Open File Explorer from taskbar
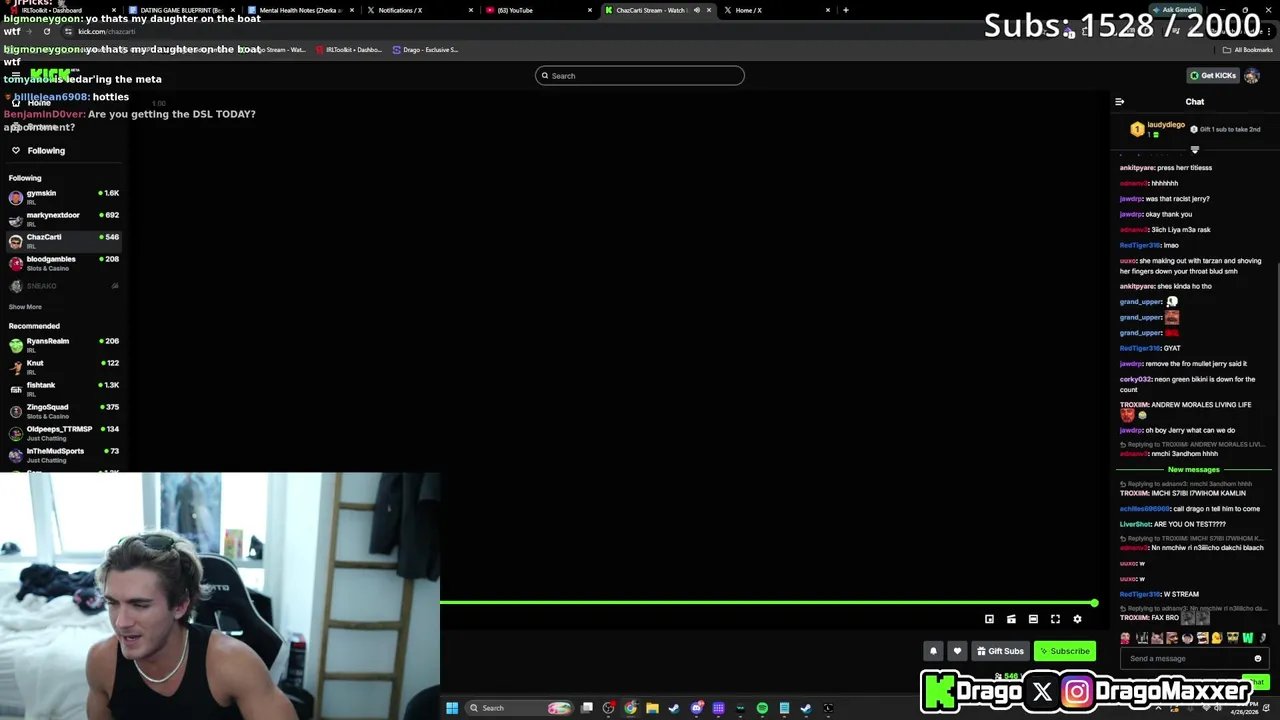Viewport: 1280px width, 720px height. tap(652, 708)
